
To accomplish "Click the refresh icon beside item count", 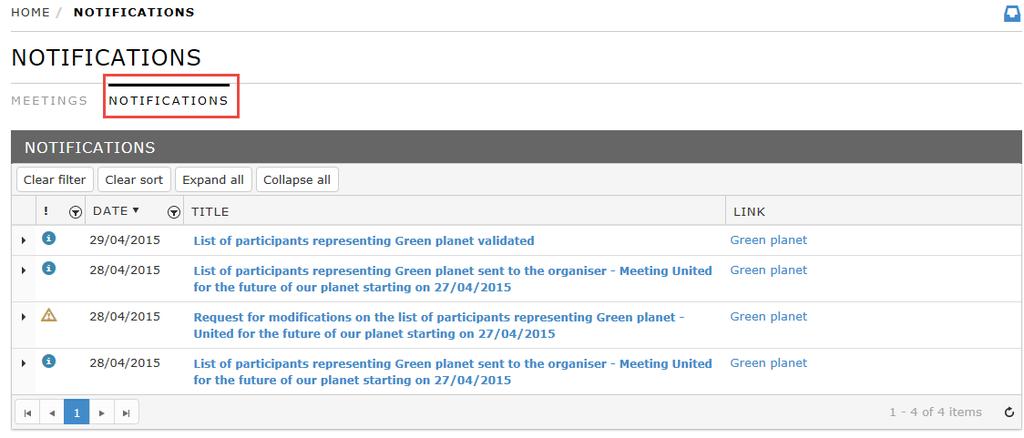I will [1009, 413].
